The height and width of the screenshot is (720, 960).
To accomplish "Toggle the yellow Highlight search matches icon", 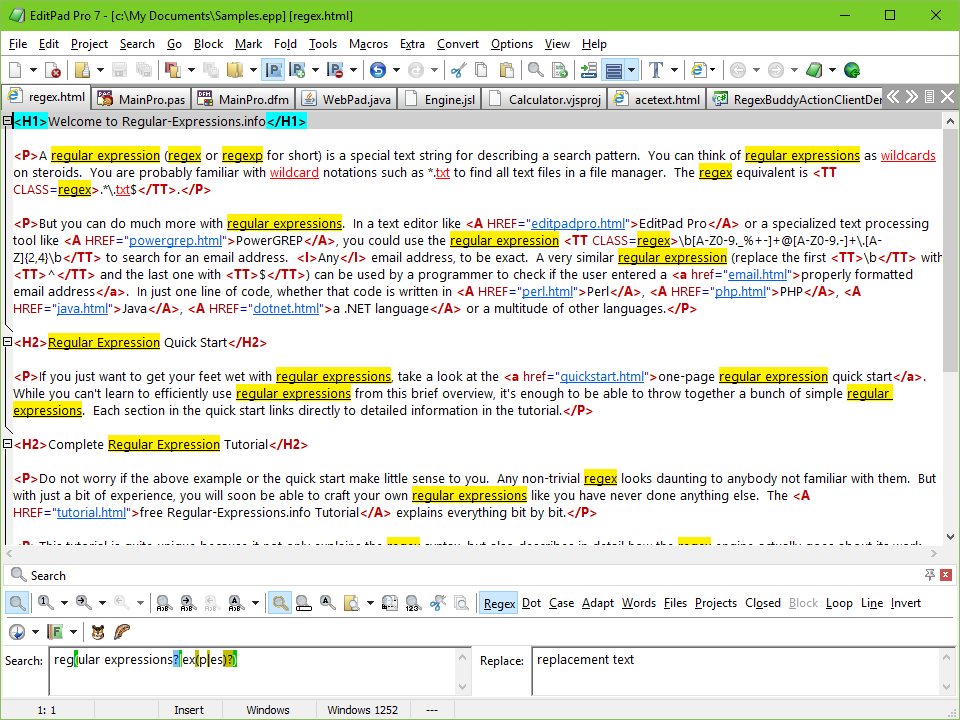I will click(280, 603).
